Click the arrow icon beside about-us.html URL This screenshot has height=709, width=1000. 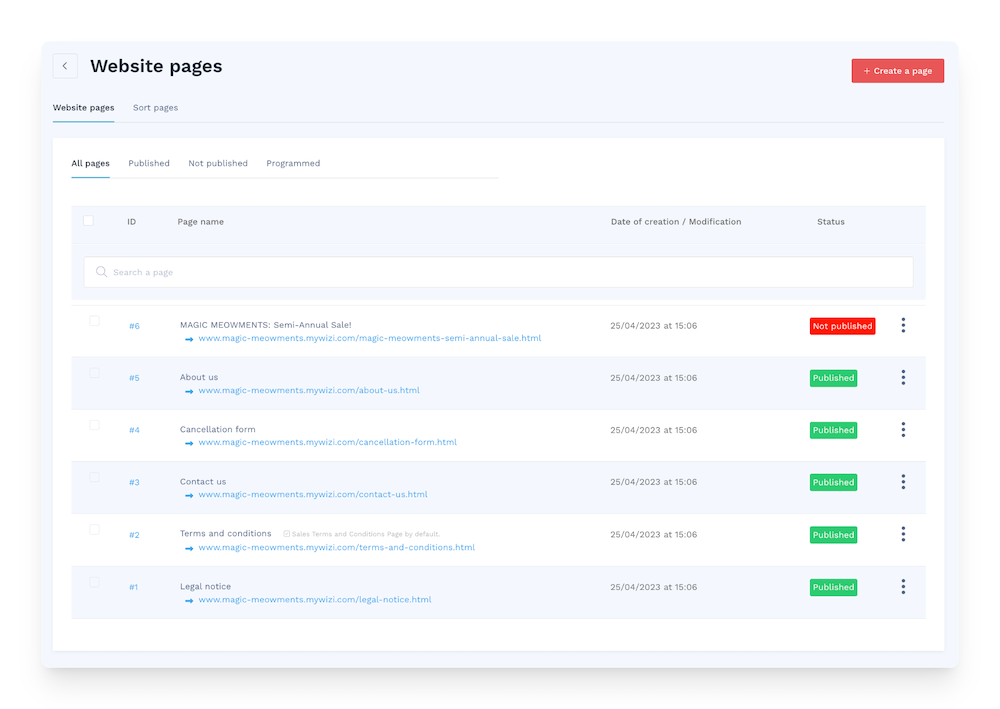(x=189, y=391)
